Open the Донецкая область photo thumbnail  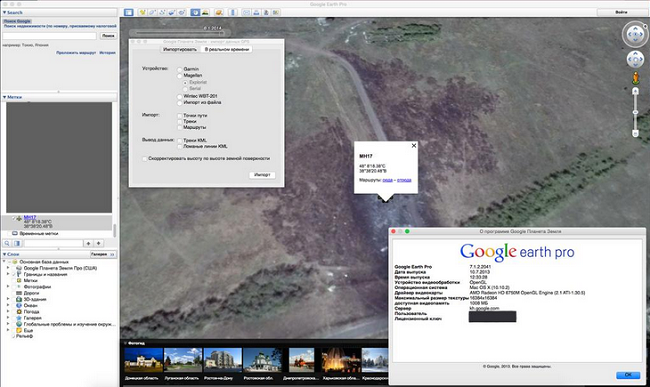point(143,360)
